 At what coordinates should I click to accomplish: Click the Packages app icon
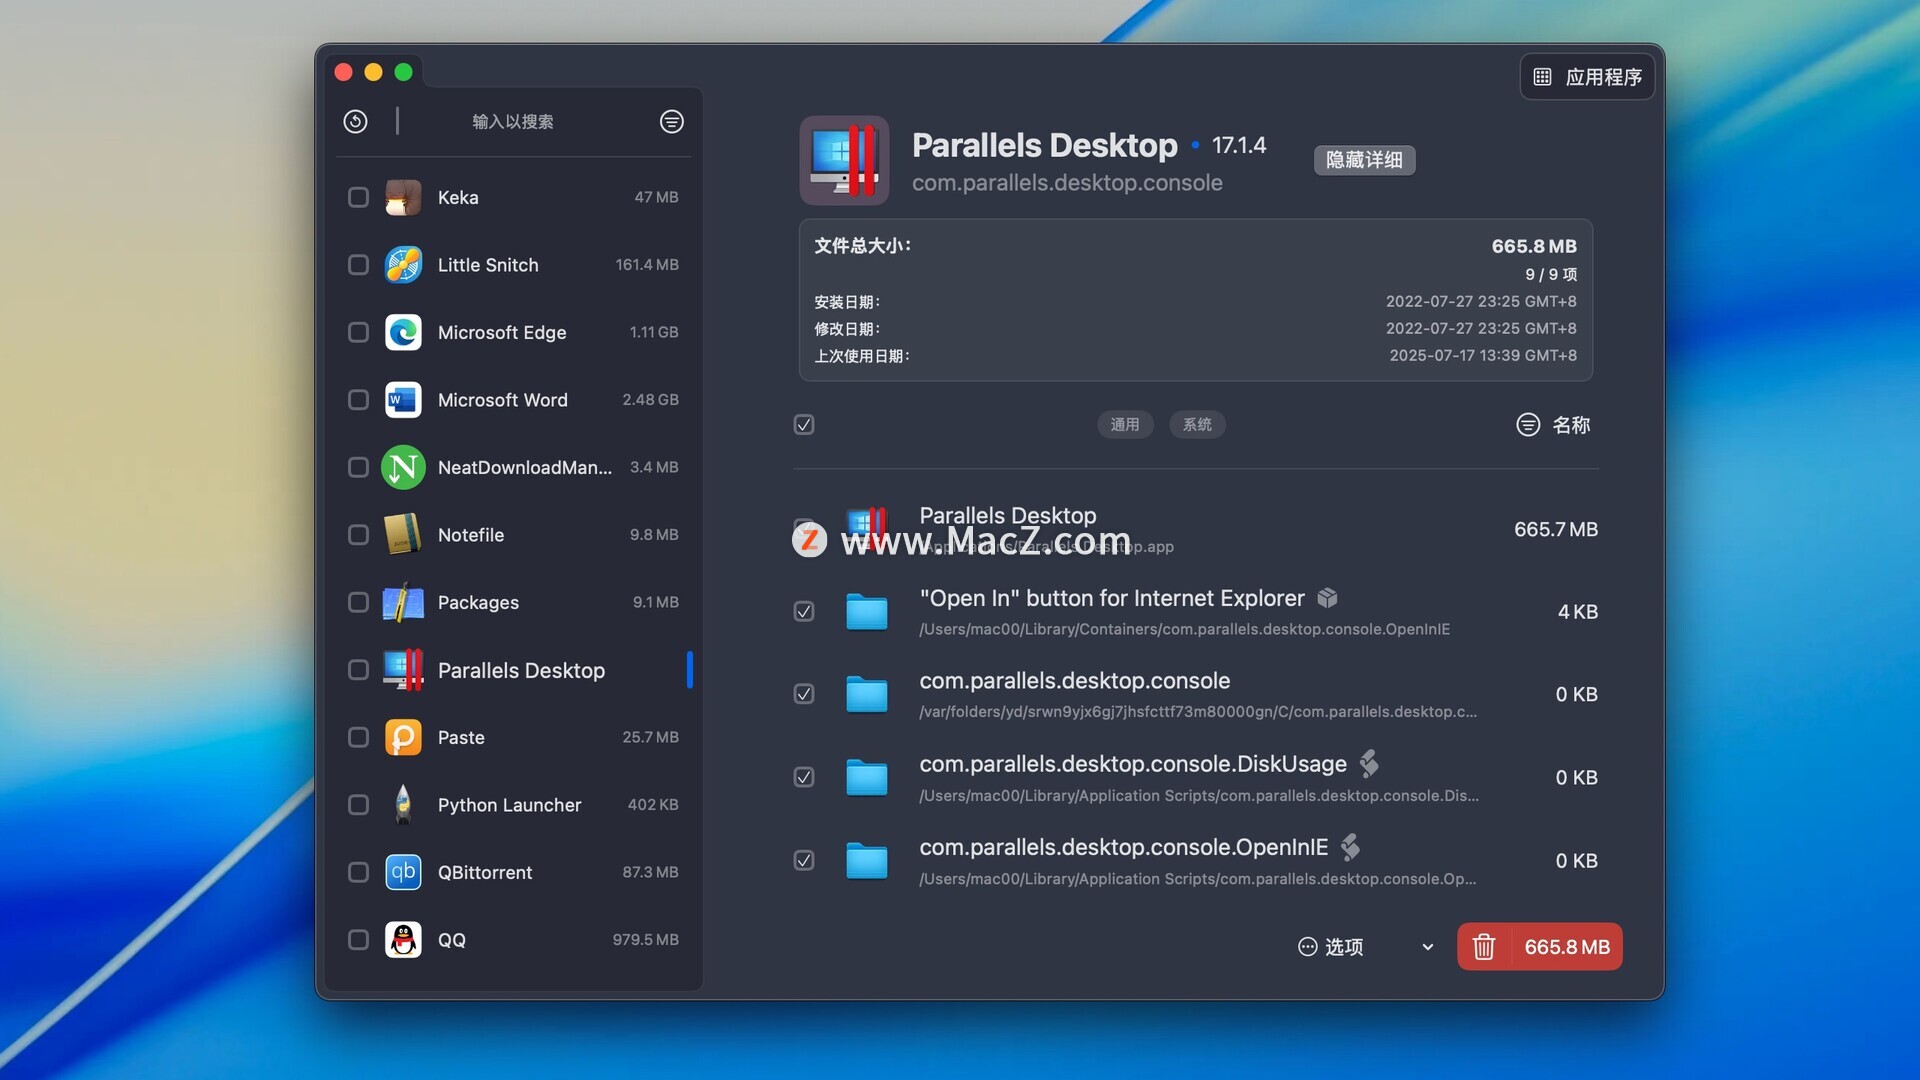(x=403, y=602)
